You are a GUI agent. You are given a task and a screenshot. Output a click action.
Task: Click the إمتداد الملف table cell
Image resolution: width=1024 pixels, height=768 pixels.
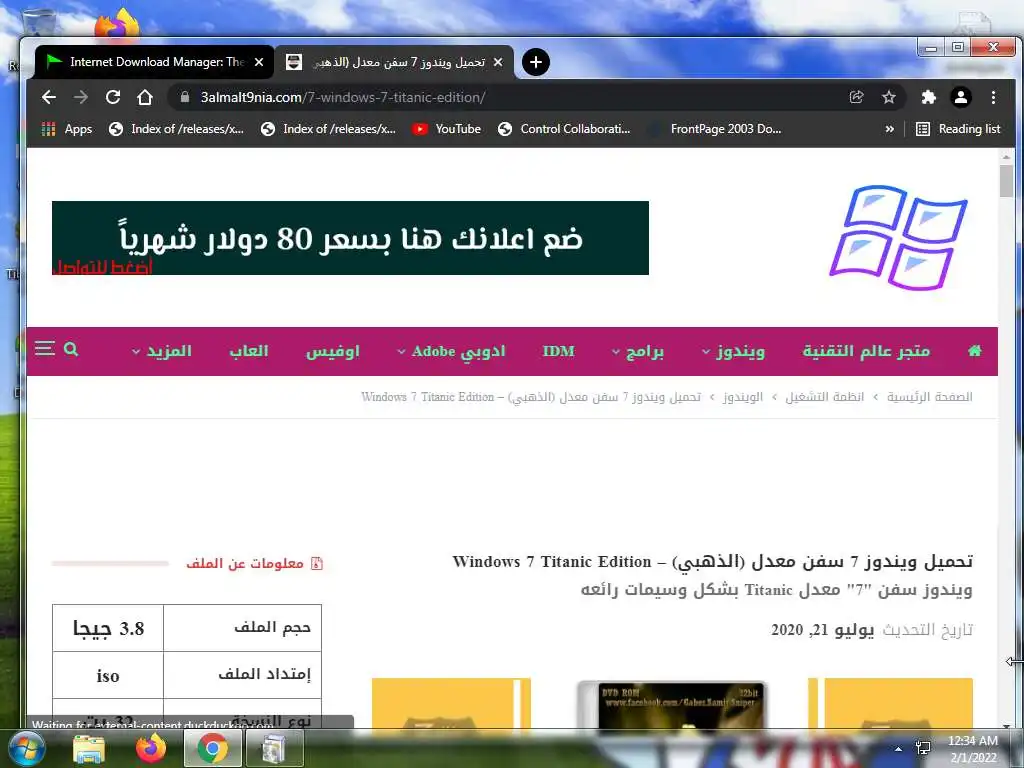point(242,675)
